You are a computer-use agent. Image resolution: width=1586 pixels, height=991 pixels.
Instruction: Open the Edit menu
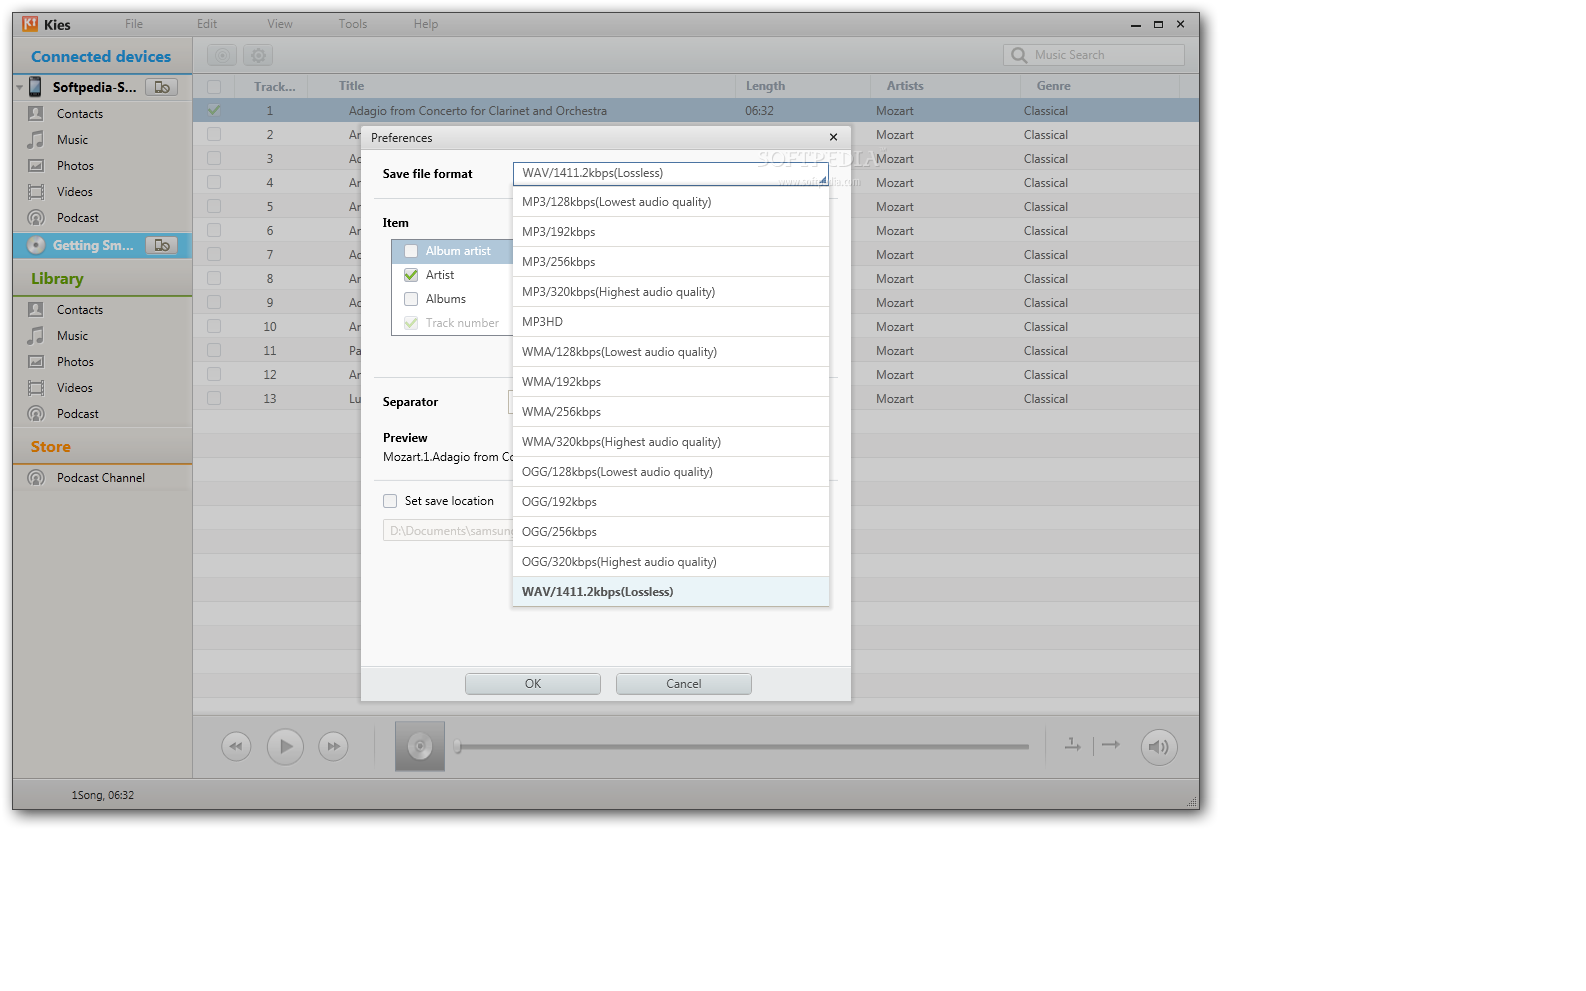click(x=207, y=24)
